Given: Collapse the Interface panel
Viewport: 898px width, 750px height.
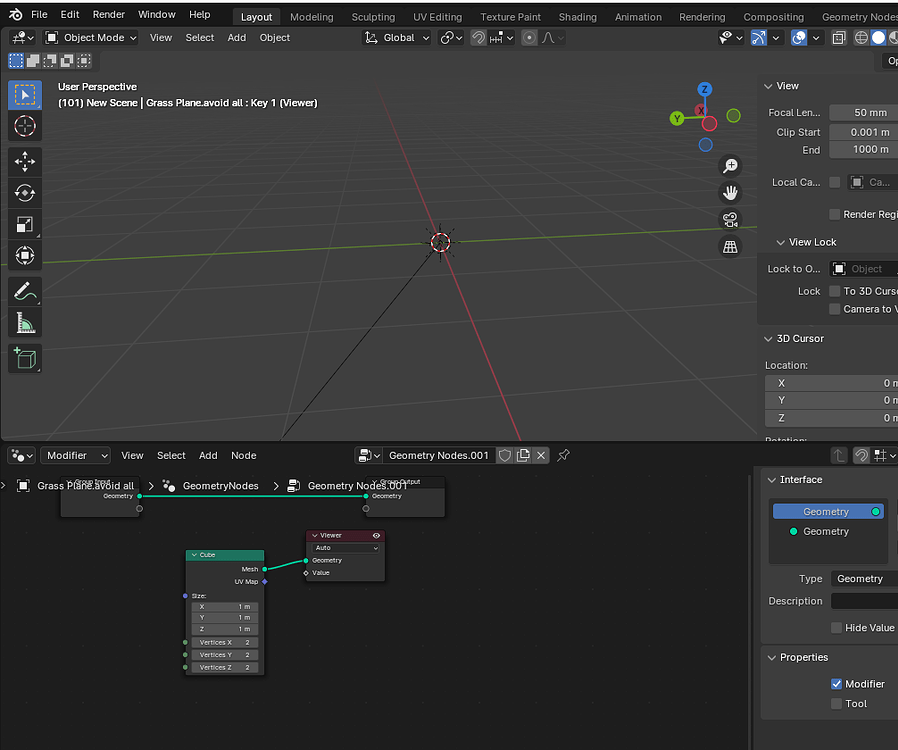Looking at the screenshot, I should click(771, 480).
